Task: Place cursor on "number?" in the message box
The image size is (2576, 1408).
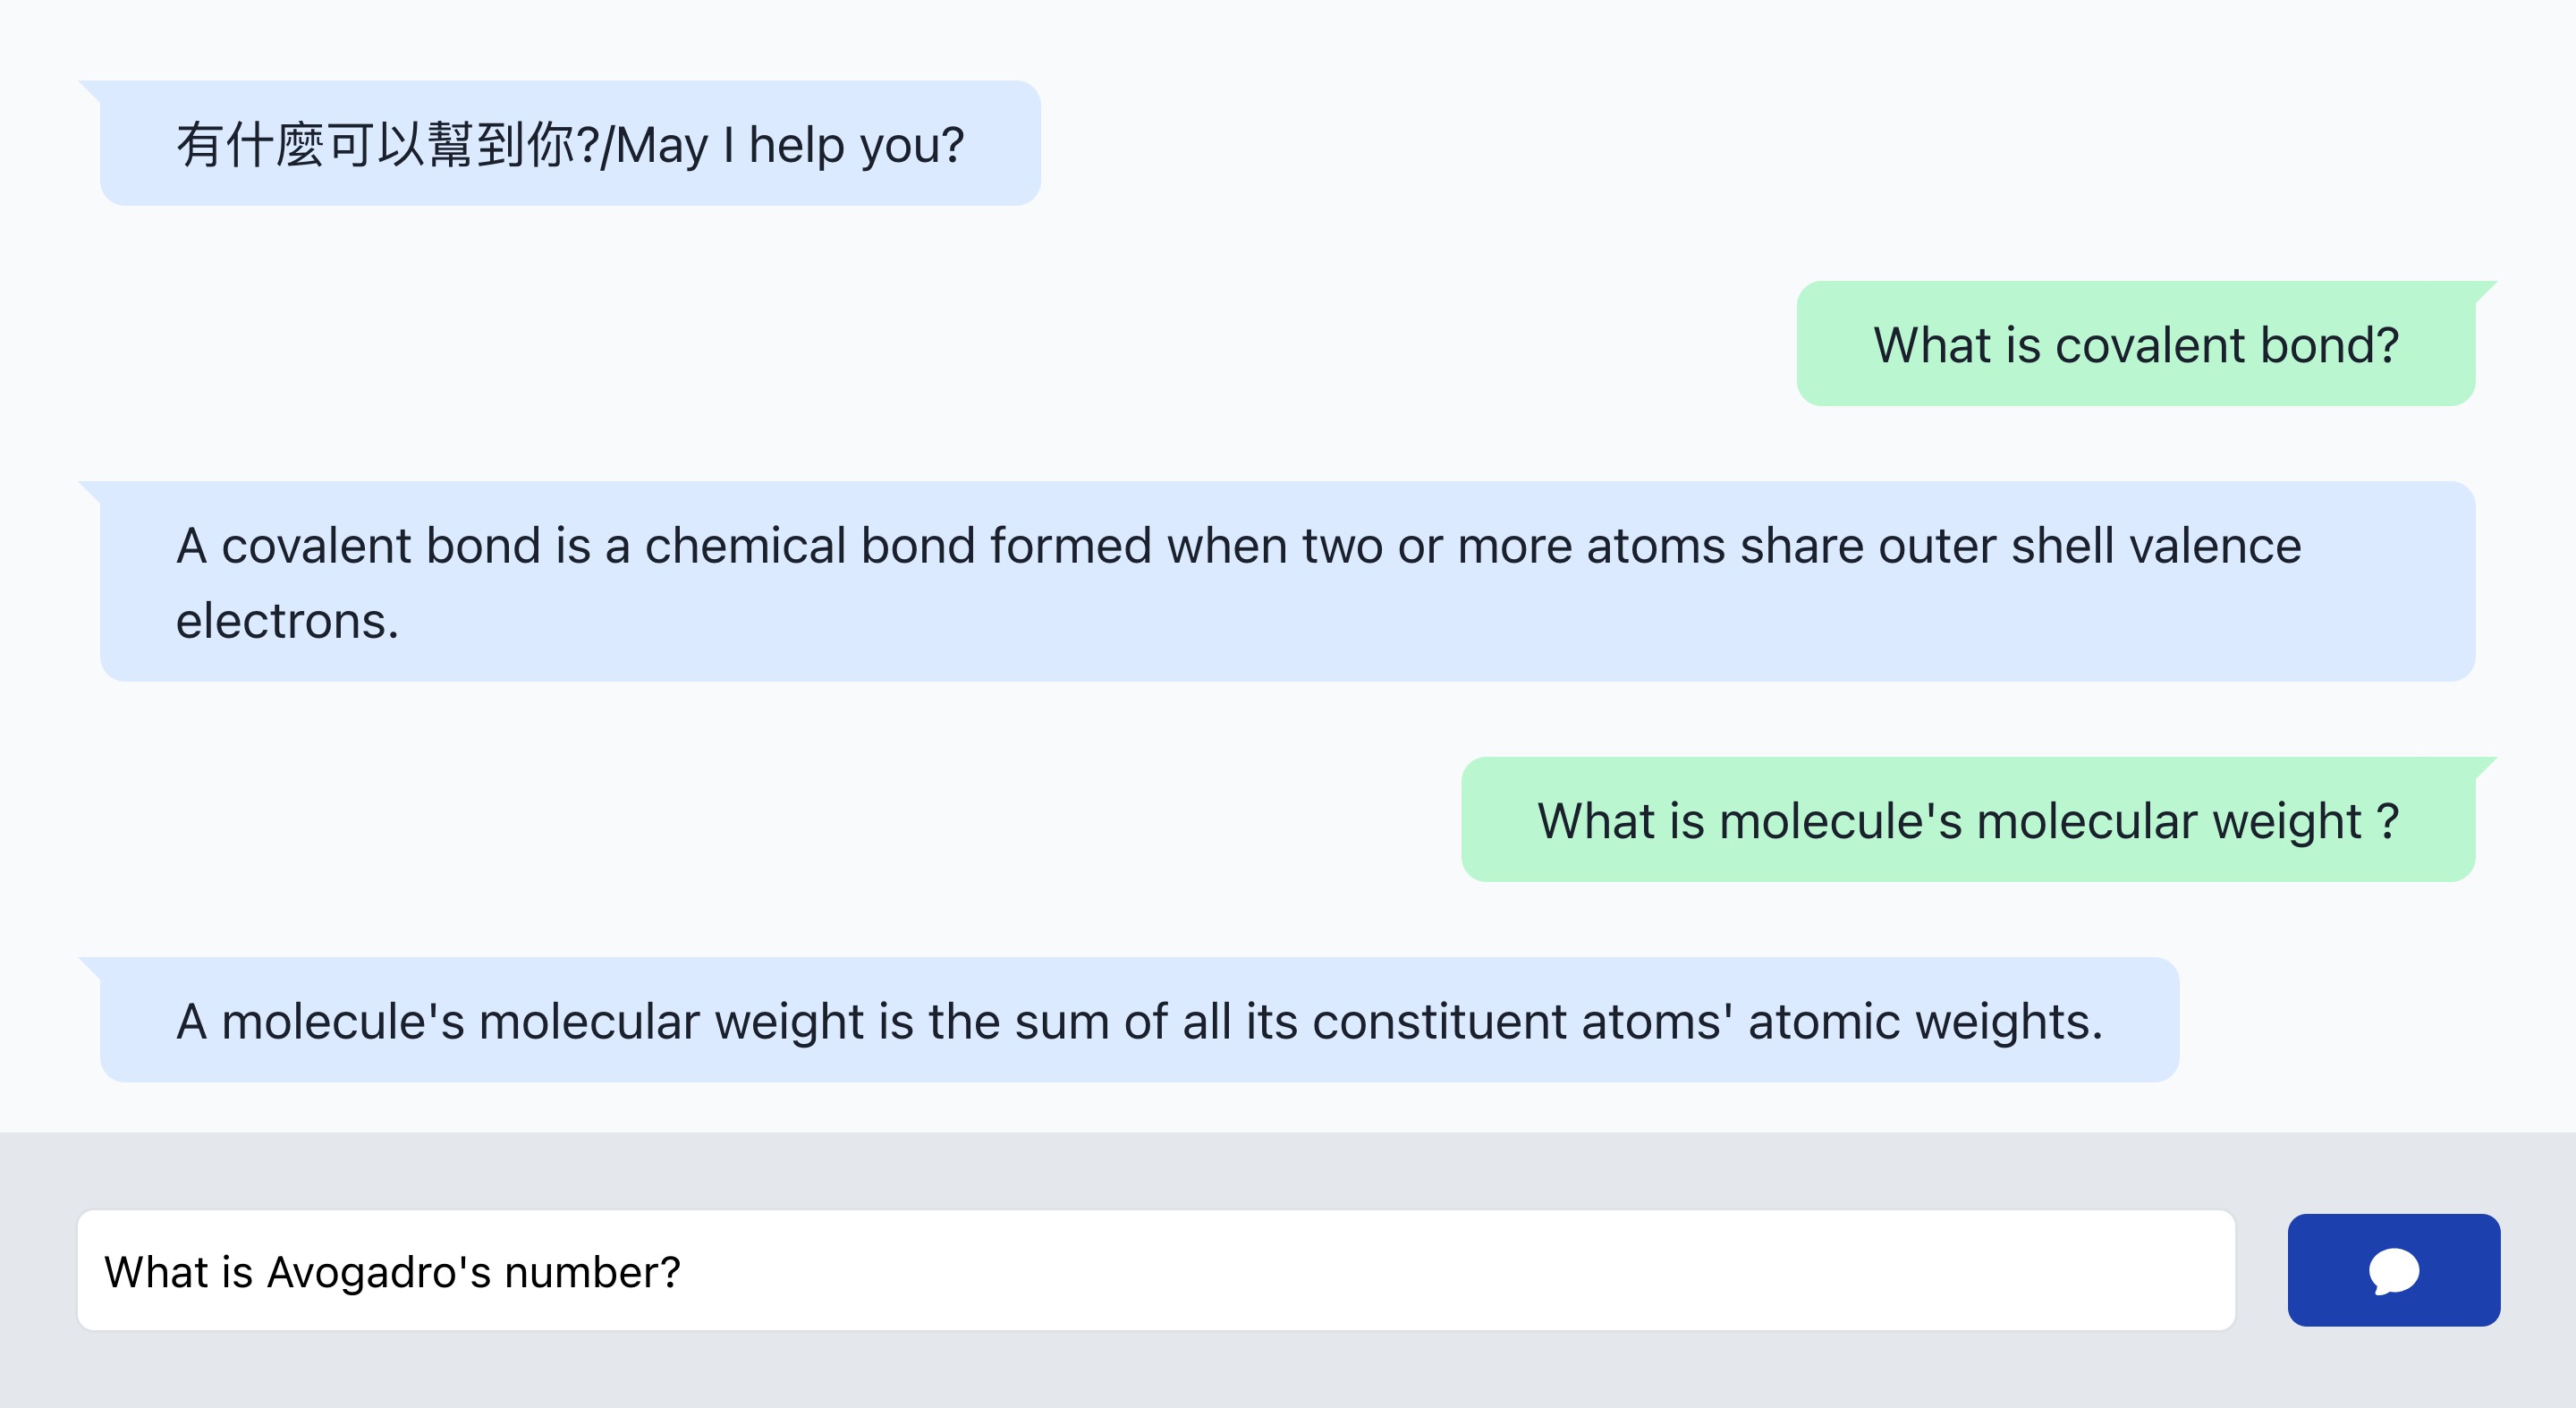Action: pyautogui.click(x=591, y=1273)
